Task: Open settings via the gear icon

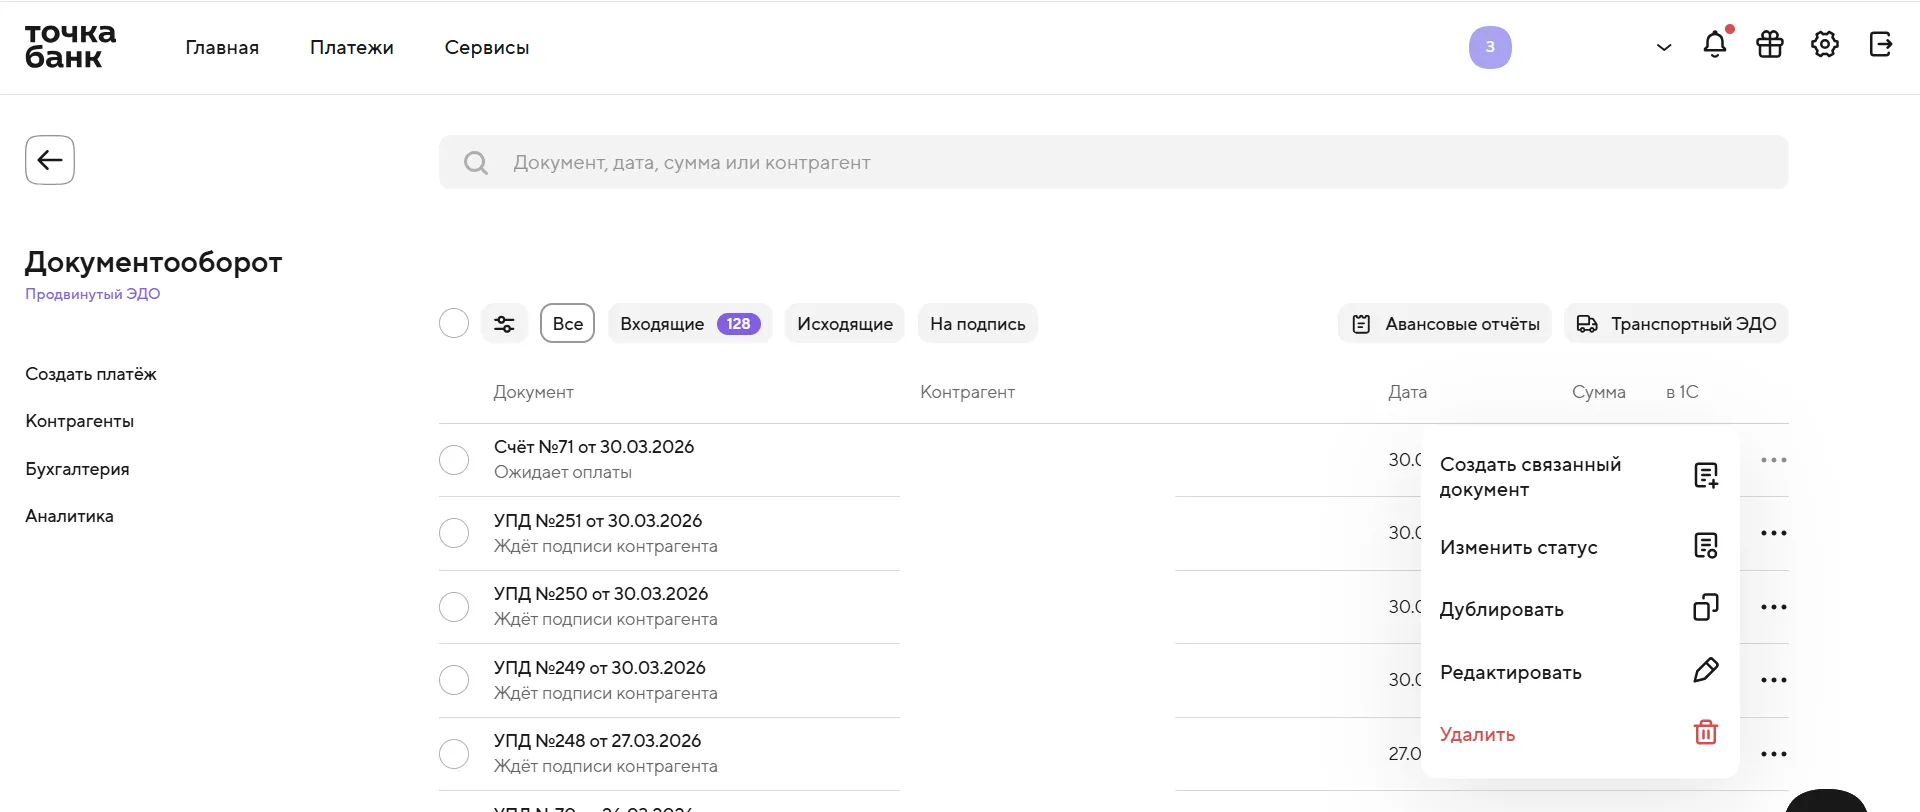Action: [1825, 45]
